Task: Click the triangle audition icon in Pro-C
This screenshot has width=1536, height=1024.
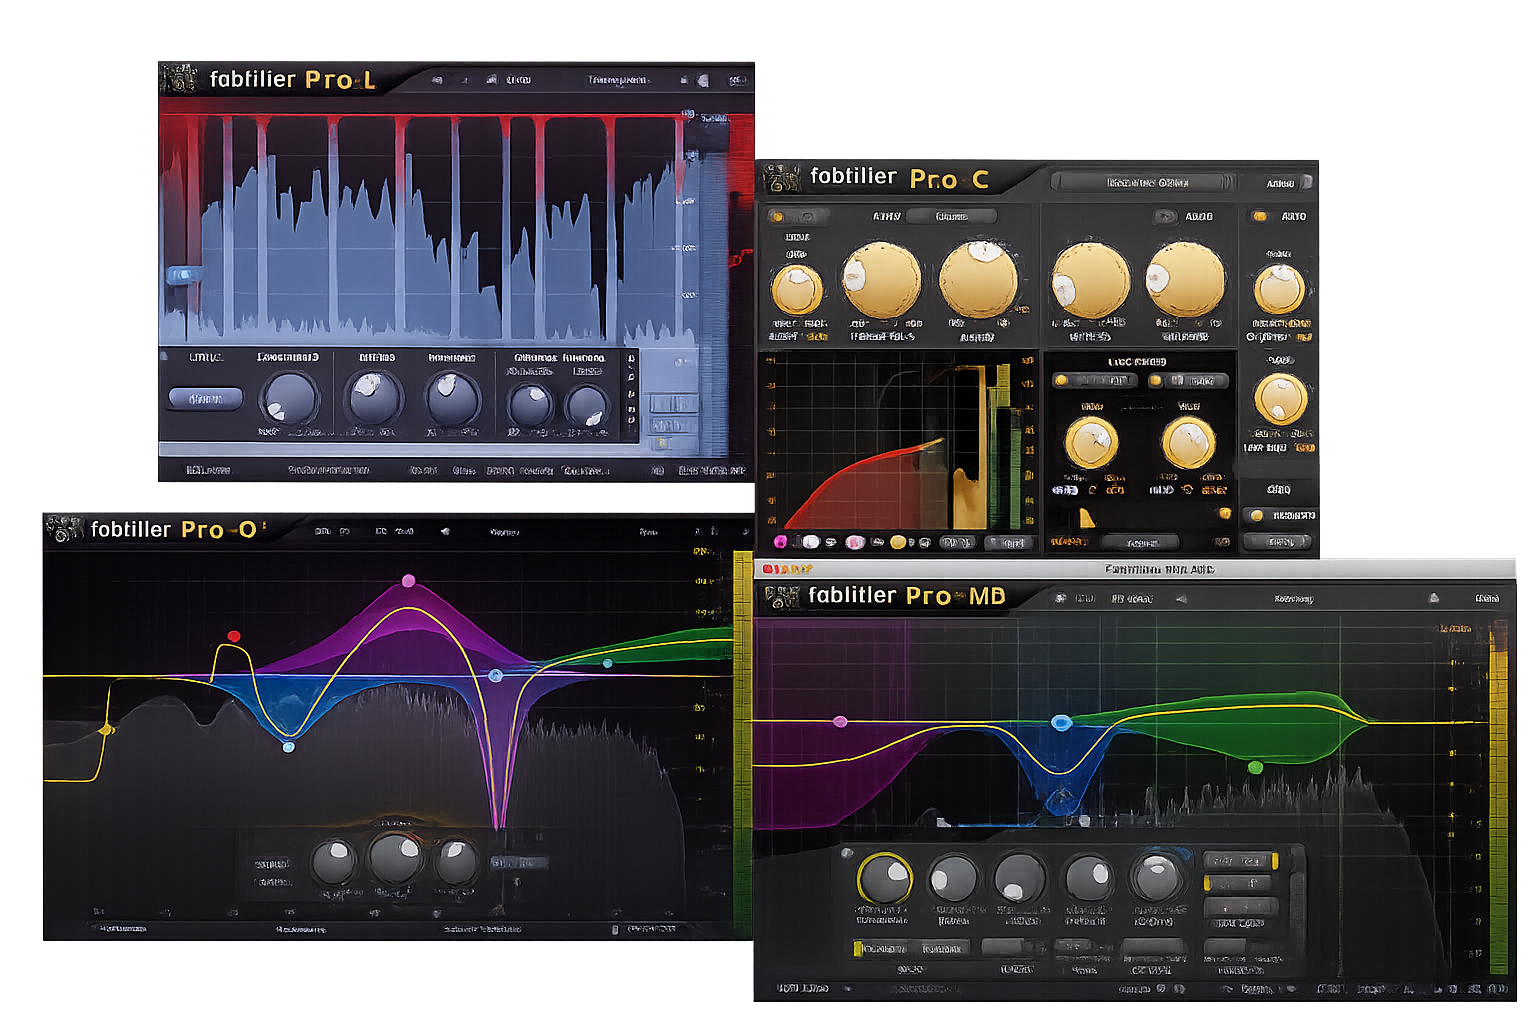Action: 1086,516
